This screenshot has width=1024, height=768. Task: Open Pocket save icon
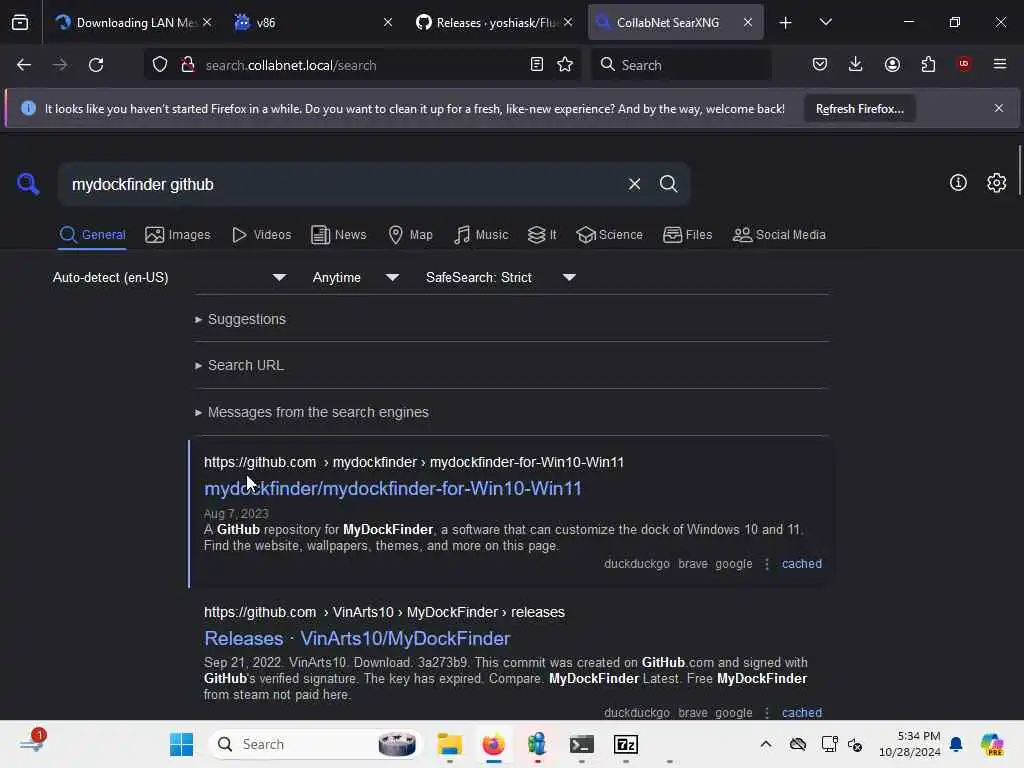(820, 65)
